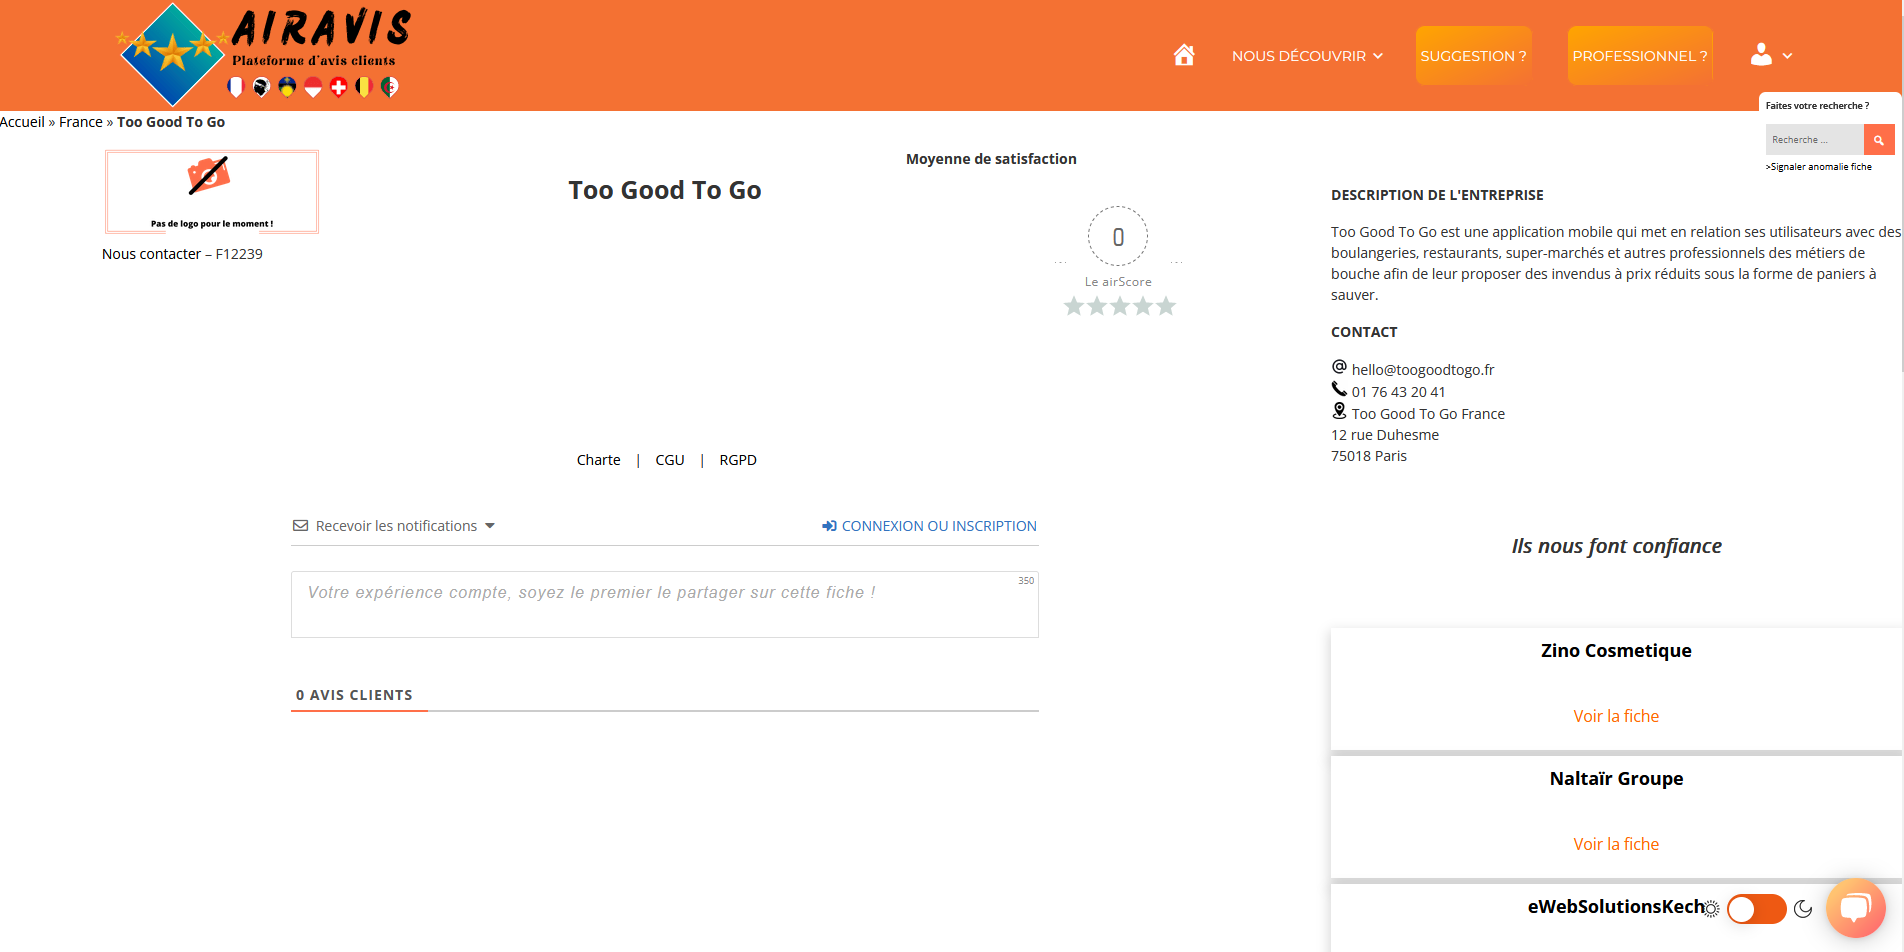
Task: Click the DESCRIPTION DE L'ENTREPRISE heading
Action: 1437,195
